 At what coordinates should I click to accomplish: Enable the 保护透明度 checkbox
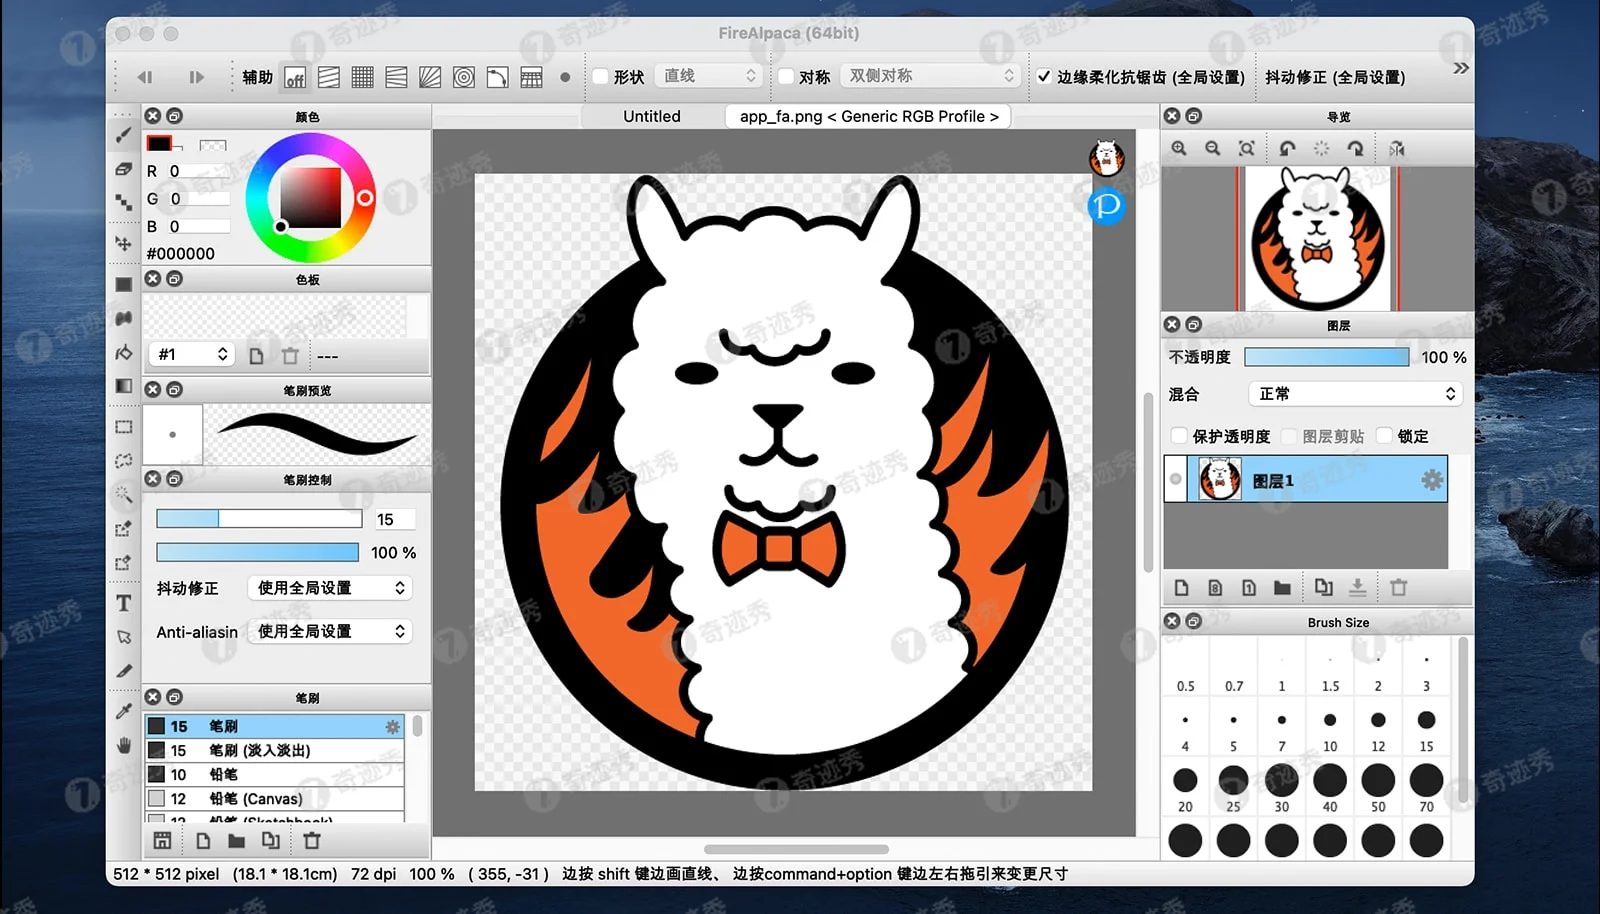click(1180, 436)
